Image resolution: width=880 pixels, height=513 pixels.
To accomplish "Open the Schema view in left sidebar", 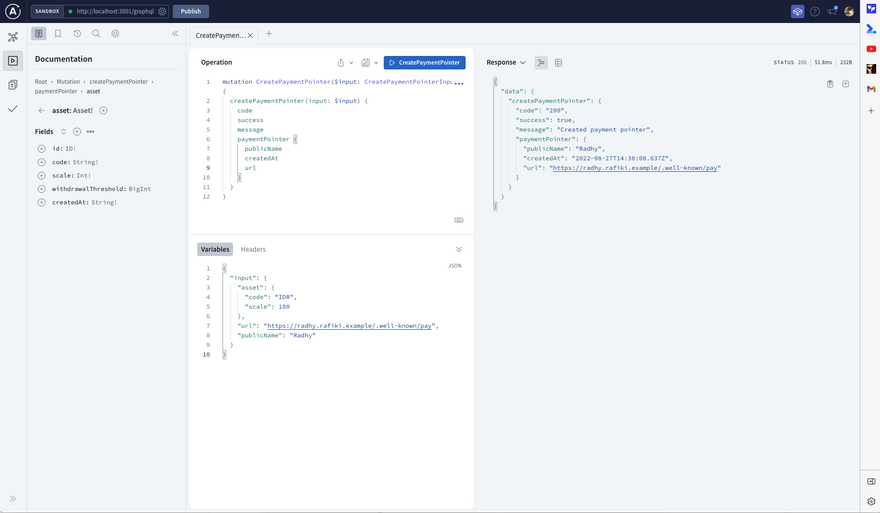I will pos(13,37).
